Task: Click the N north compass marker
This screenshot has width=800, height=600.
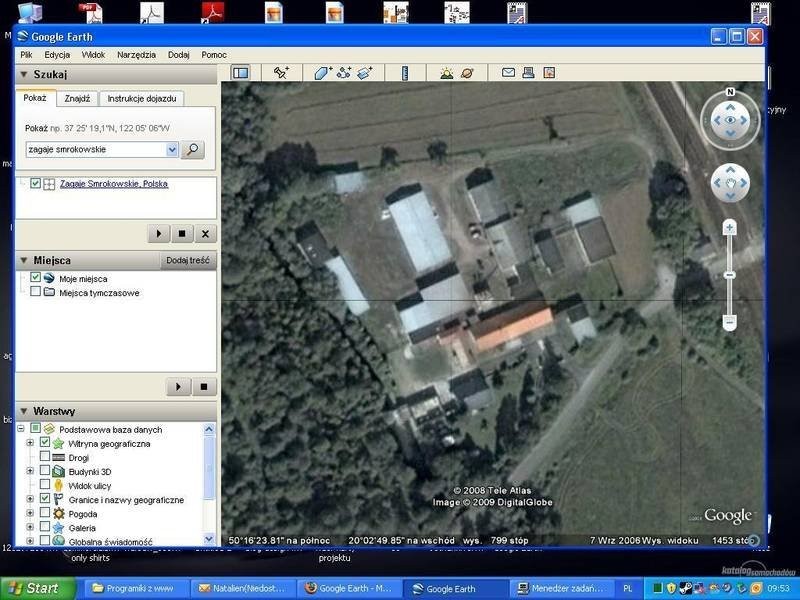Action: click(730, 92)
